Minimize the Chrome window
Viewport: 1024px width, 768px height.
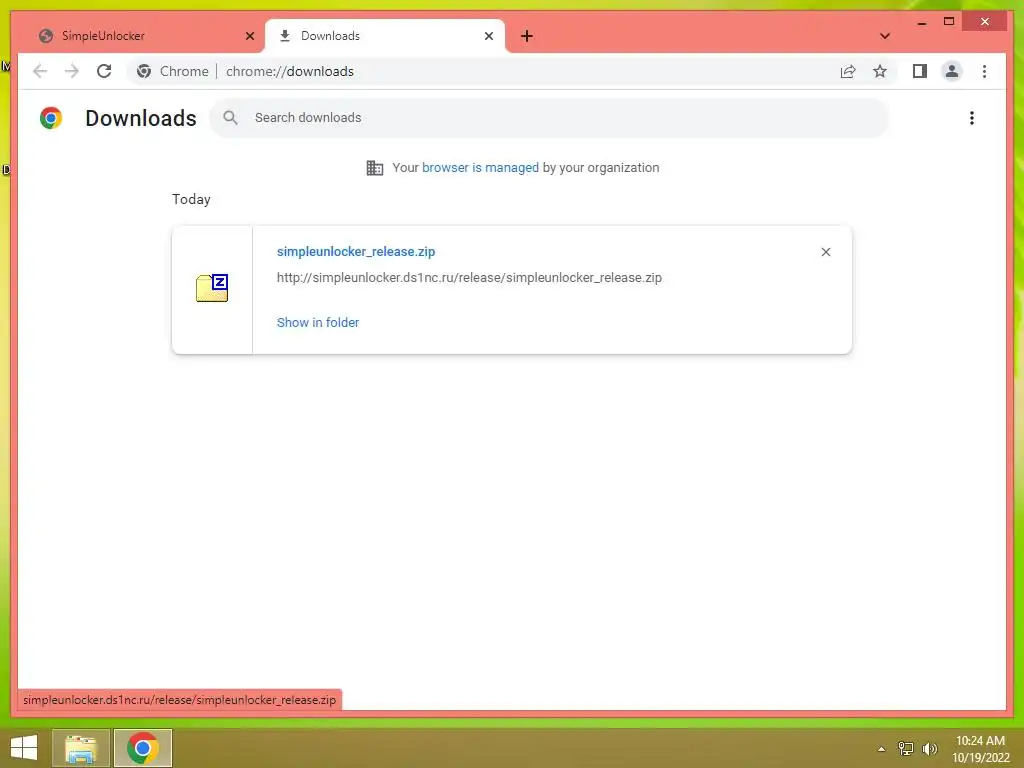[x=921, y=22]
